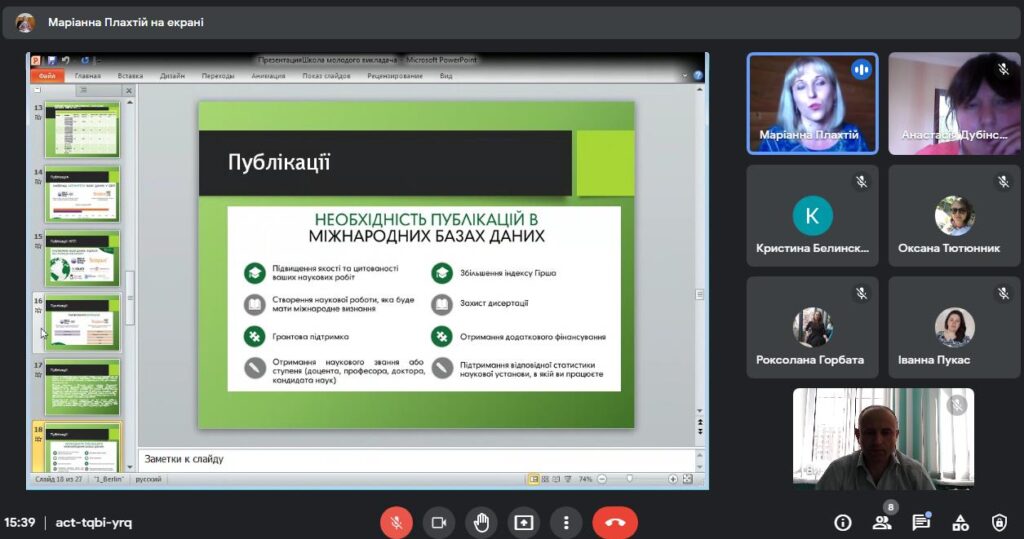Image resolution: width=1024 pixels, height=539 pixels.
Task: Open the chat messages panel
Action: click(920, 522)
